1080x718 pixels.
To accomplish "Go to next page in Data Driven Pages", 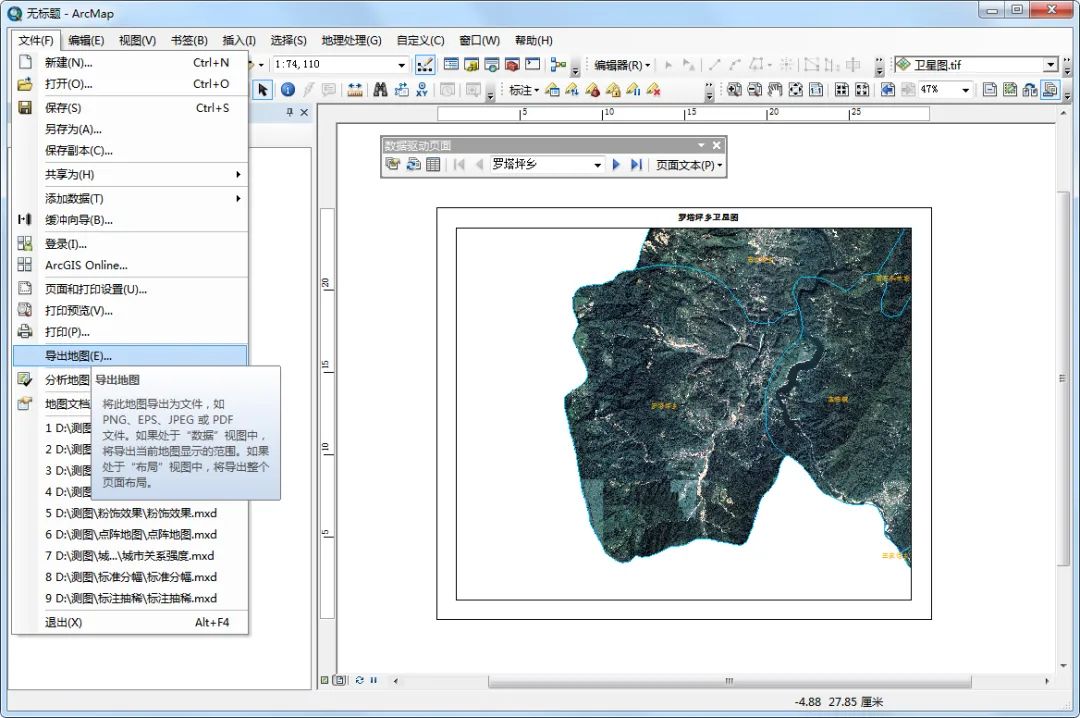I will pyautogui.click(x=617, y=164).
